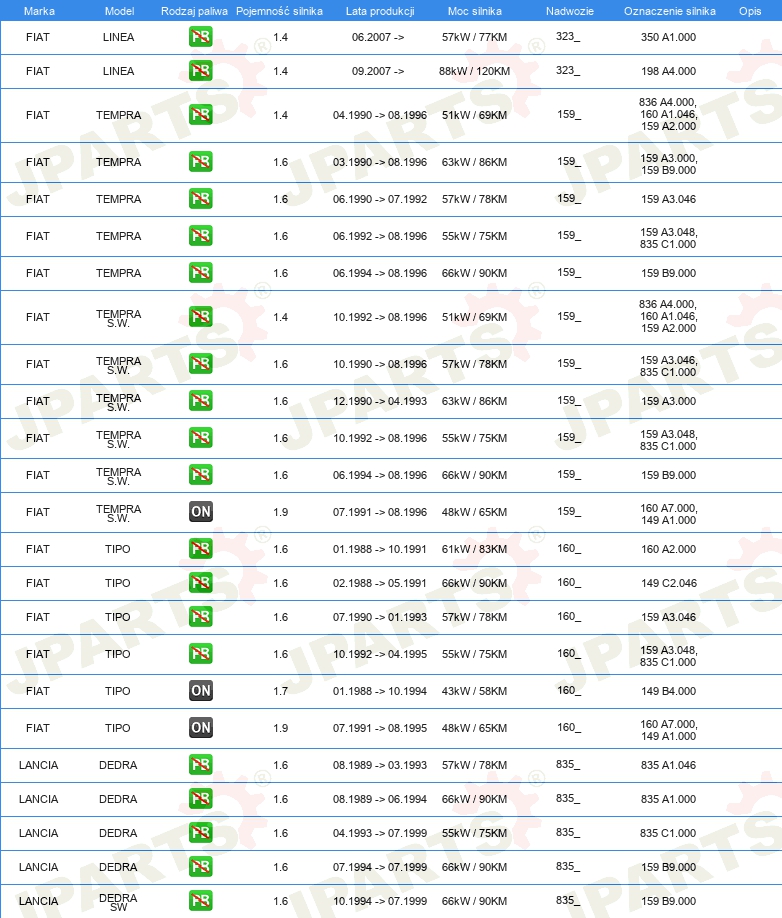Click the Lata produkcji column header
This screenshot has height=918, width=782.
380,11
